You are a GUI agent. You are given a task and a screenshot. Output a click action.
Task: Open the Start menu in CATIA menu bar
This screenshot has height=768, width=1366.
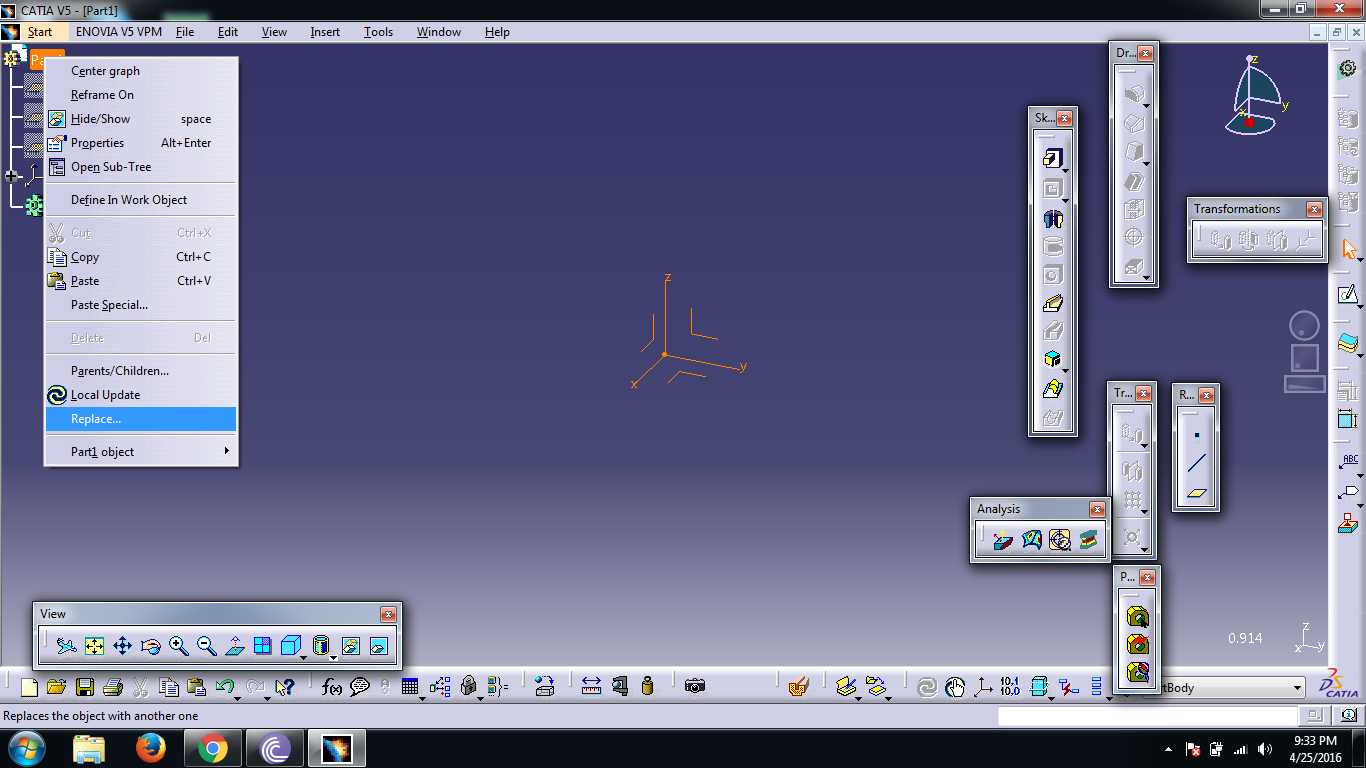click(40, 32)
